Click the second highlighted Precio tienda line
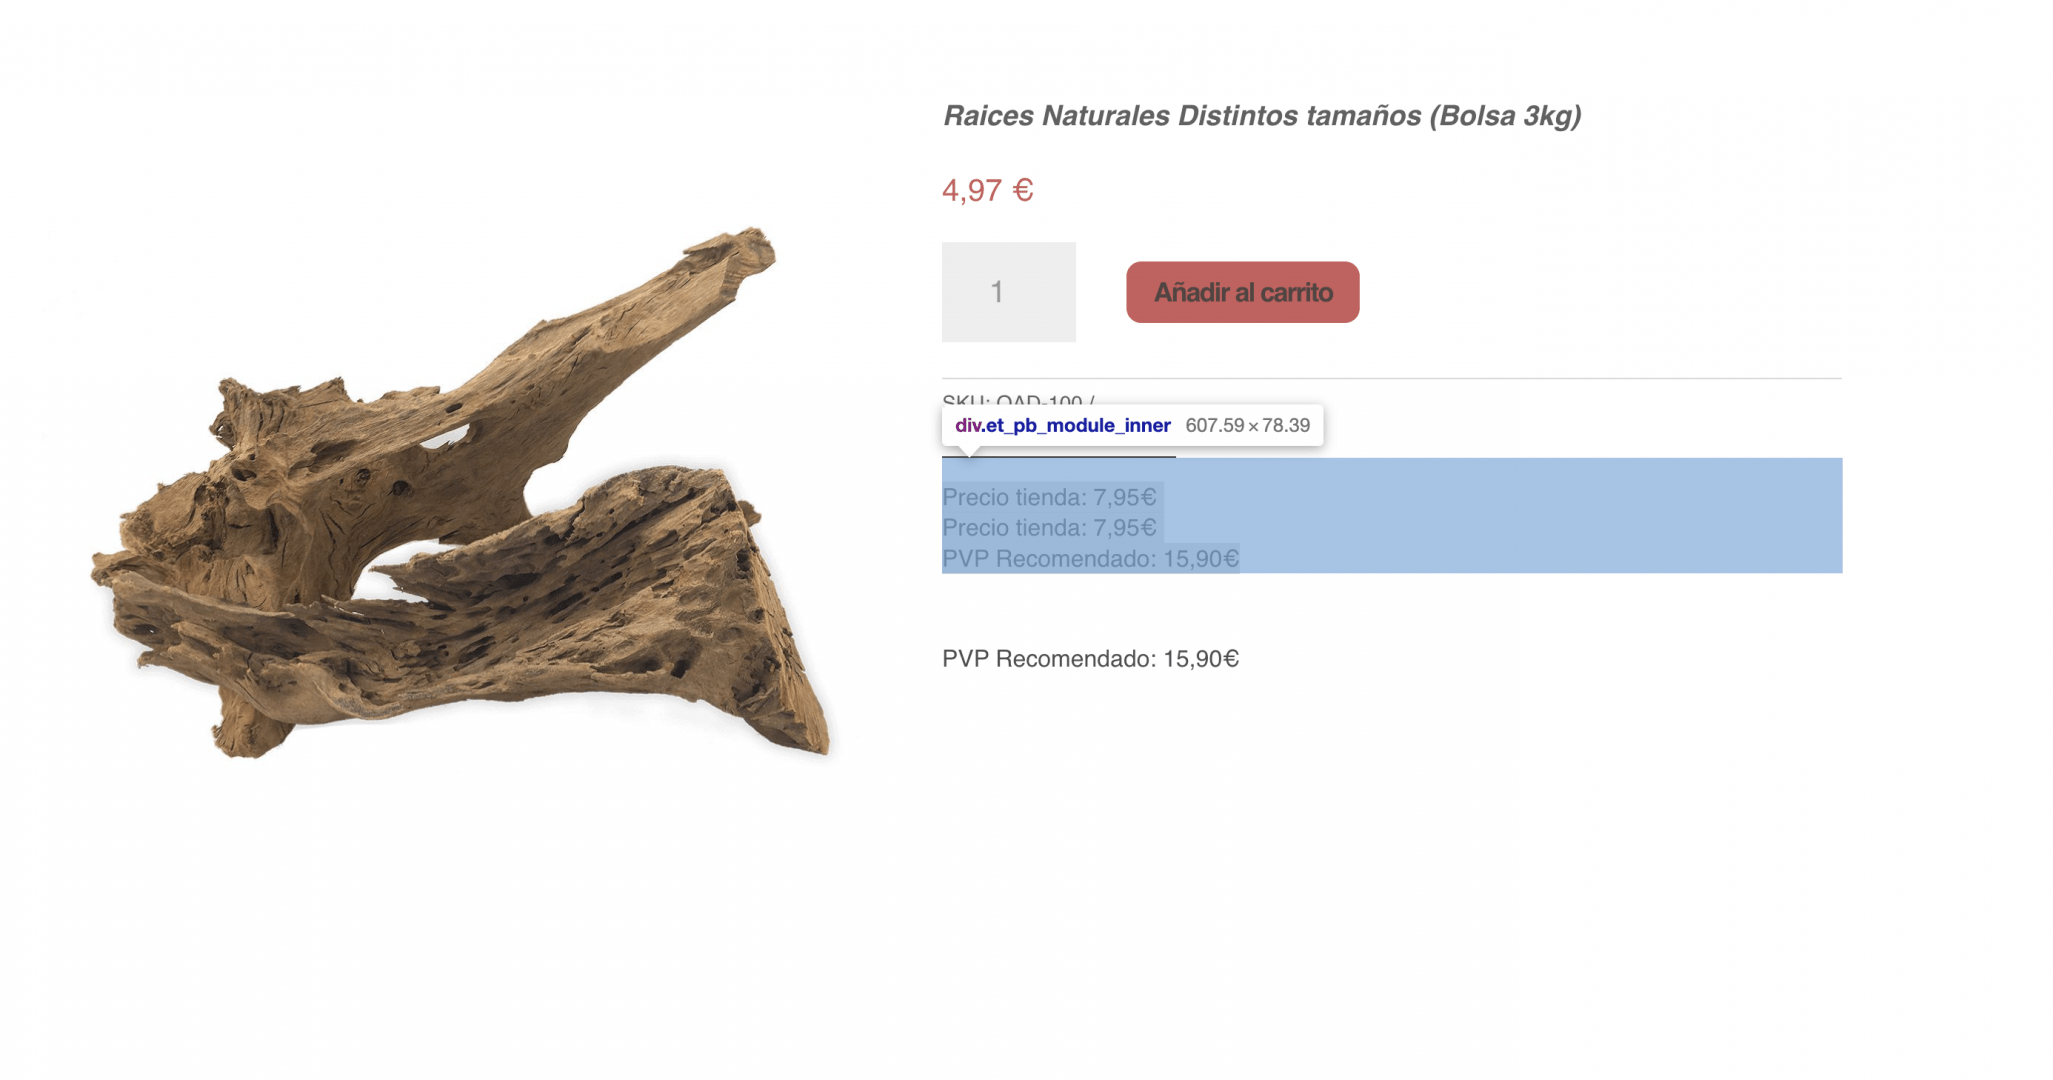This screenshot has width=2053, height=1080. (1049, 527)
